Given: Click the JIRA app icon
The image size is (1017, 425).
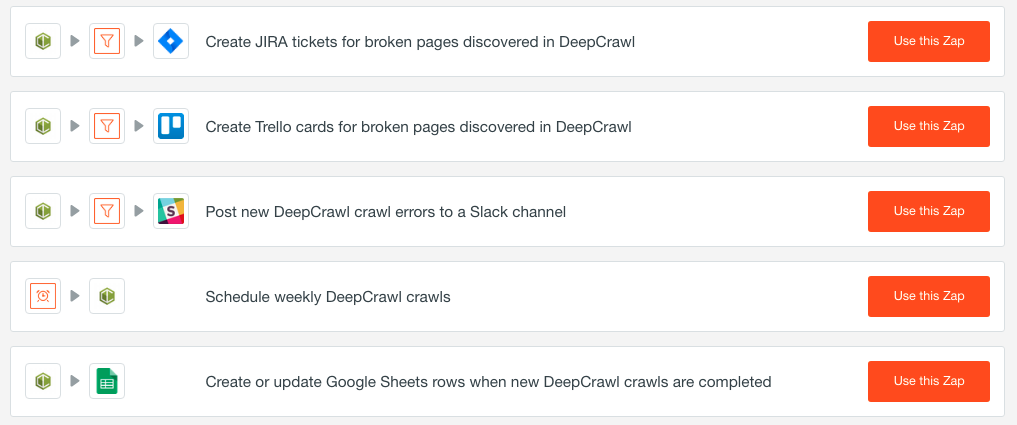Looking at the screenshot, I should click(x=171, y=42).
